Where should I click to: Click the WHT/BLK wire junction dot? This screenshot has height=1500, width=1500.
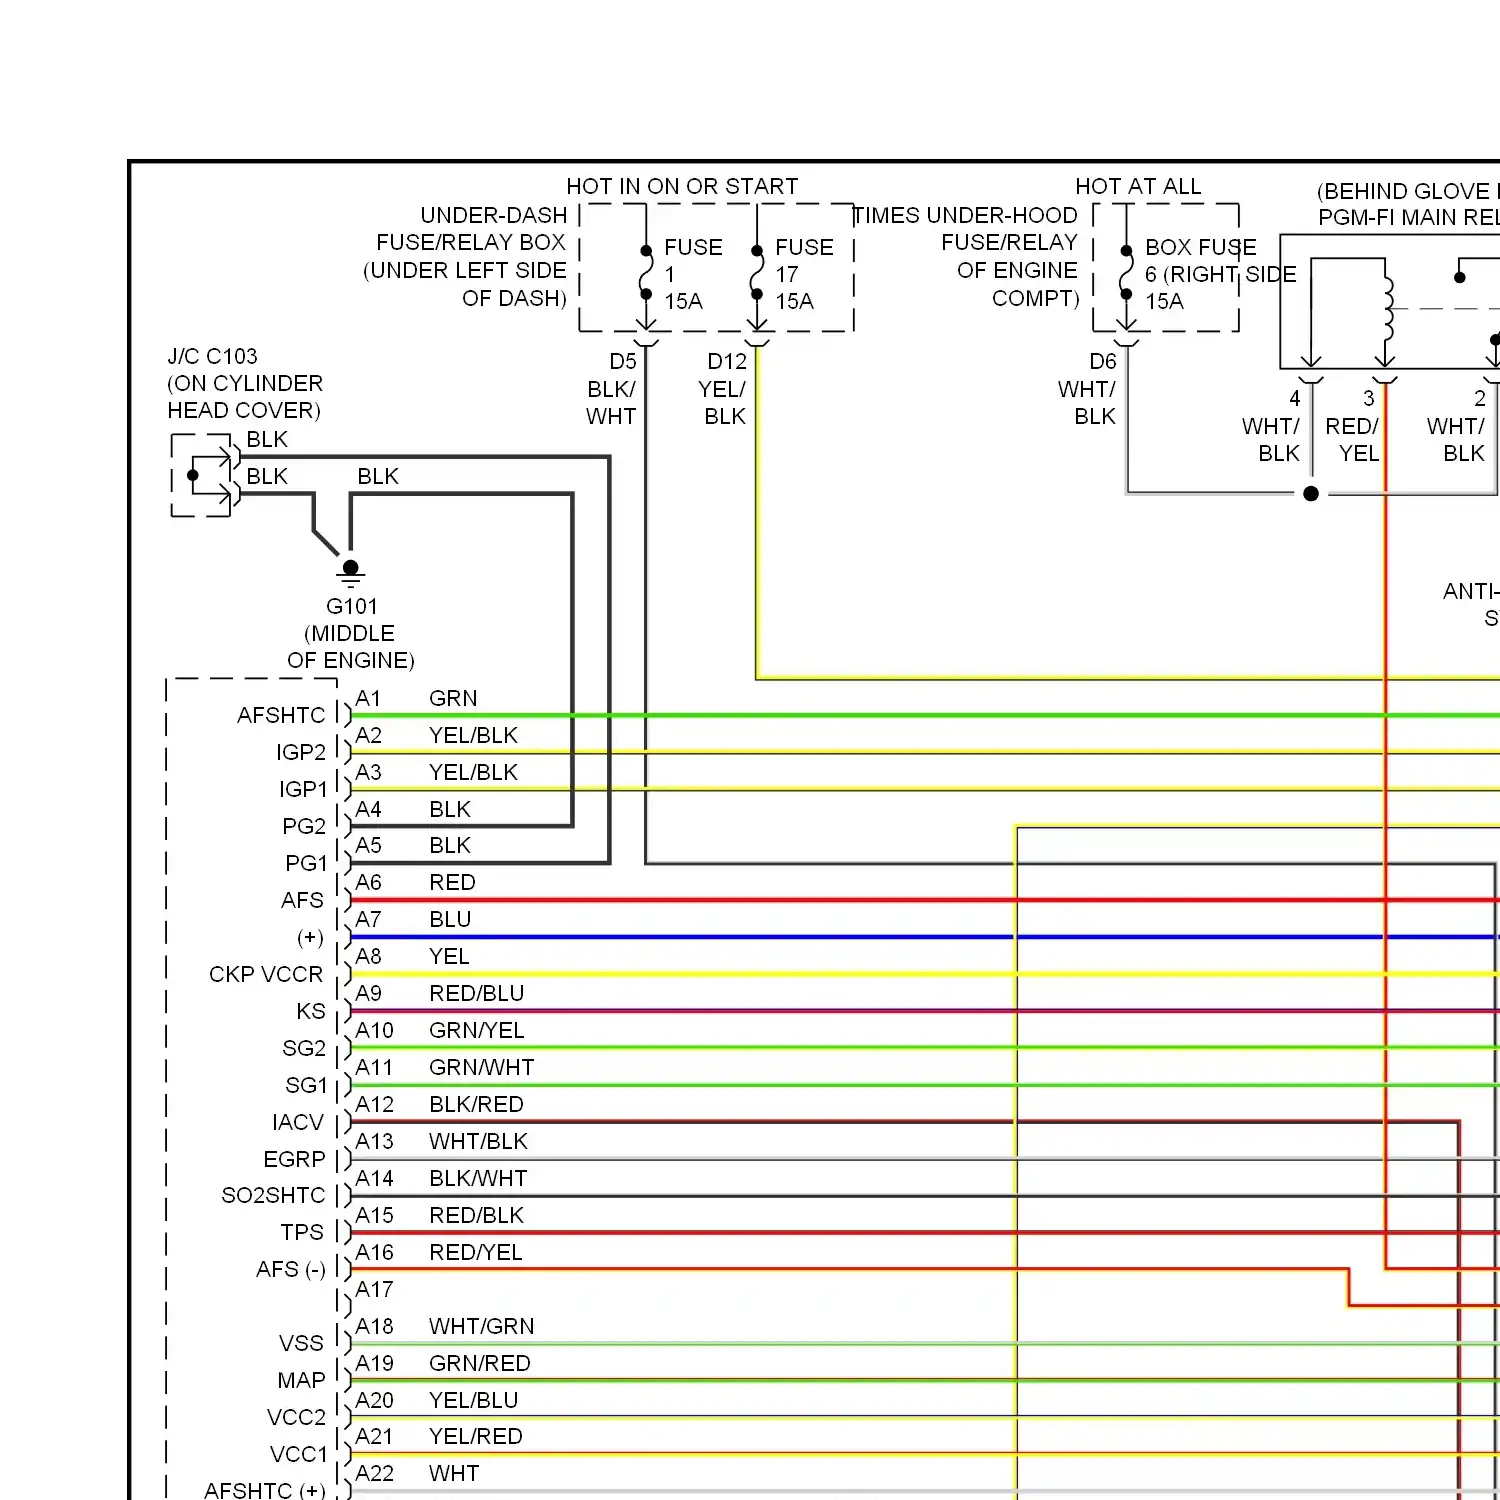point(1311,493)
